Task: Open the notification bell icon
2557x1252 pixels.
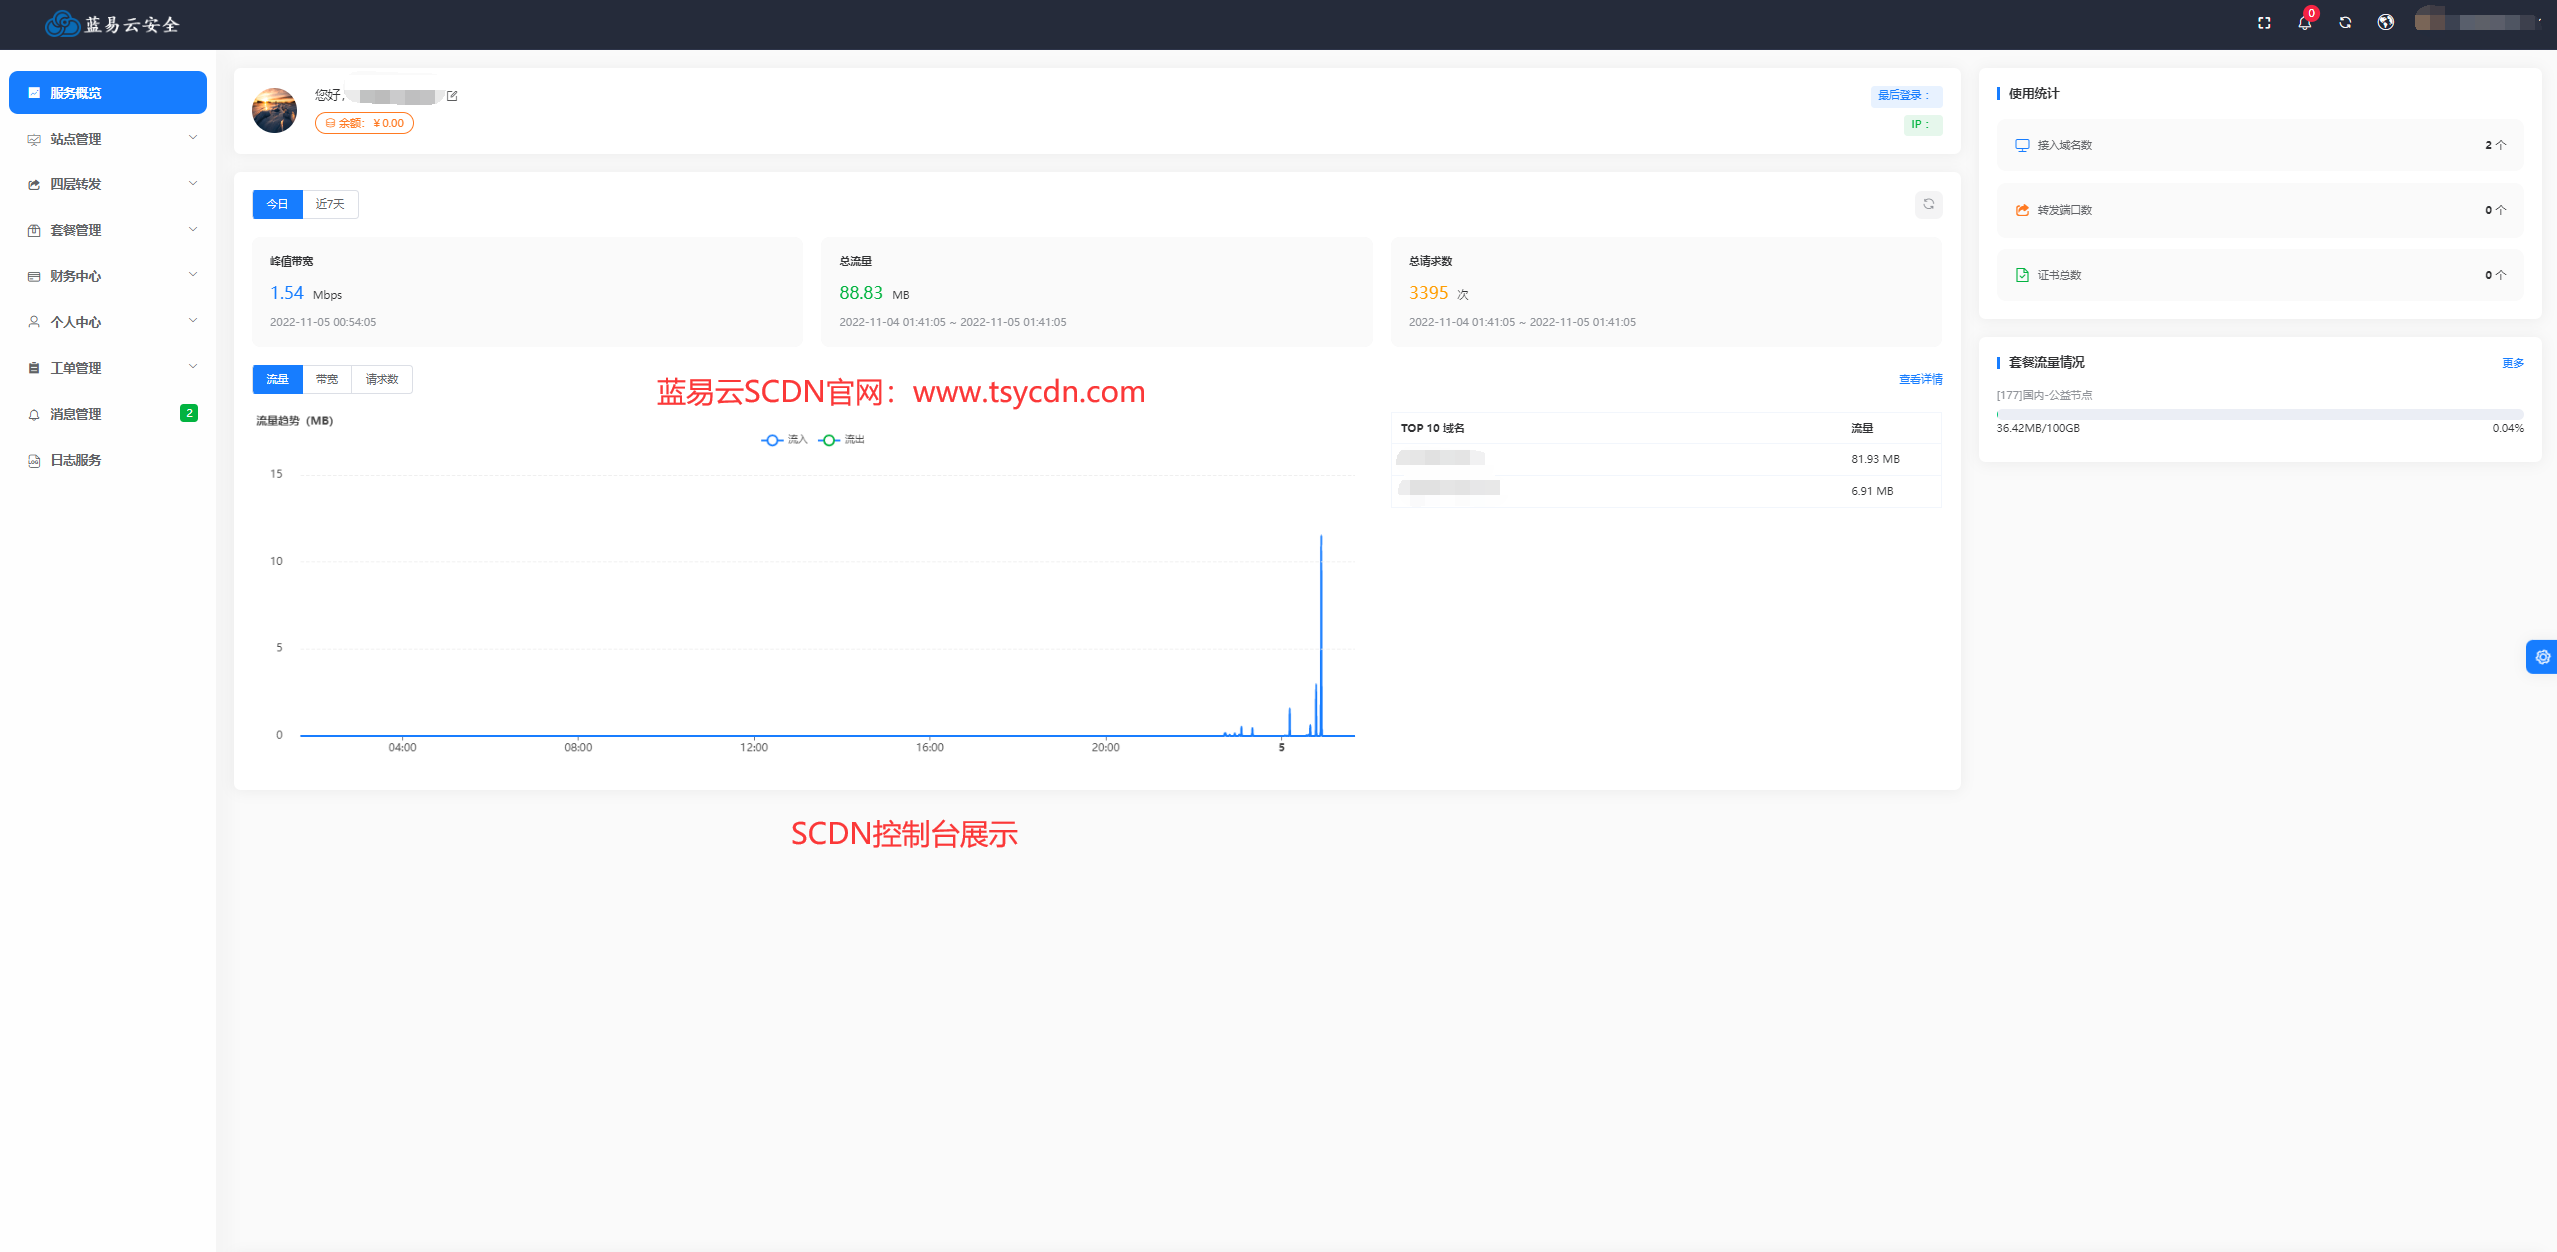Action: (2304, 23)
